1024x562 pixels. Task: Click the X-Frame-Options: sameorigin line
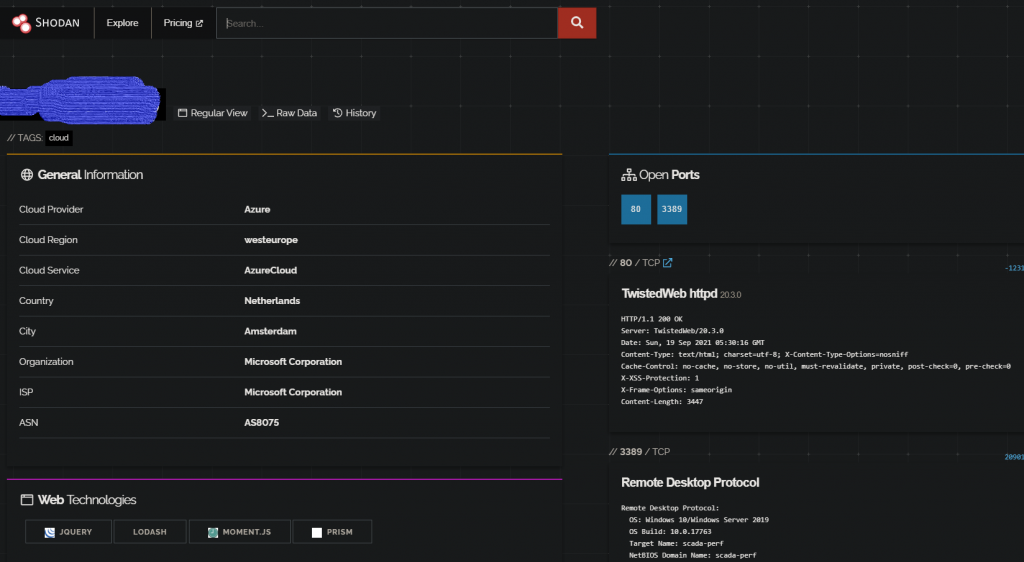click(676, 390)
